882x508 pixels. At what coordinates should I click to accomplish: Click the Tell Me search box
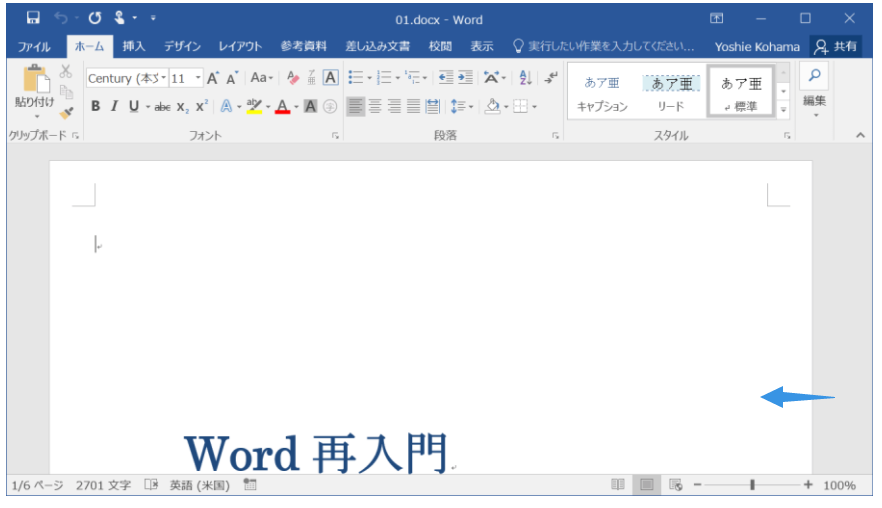pos(605,46)
